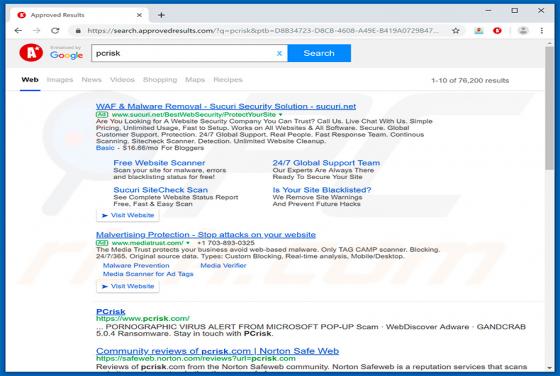Select the Web results tab
Image resolution: width=560 pixels, height=376 pixels.
[x=30, y=80]
